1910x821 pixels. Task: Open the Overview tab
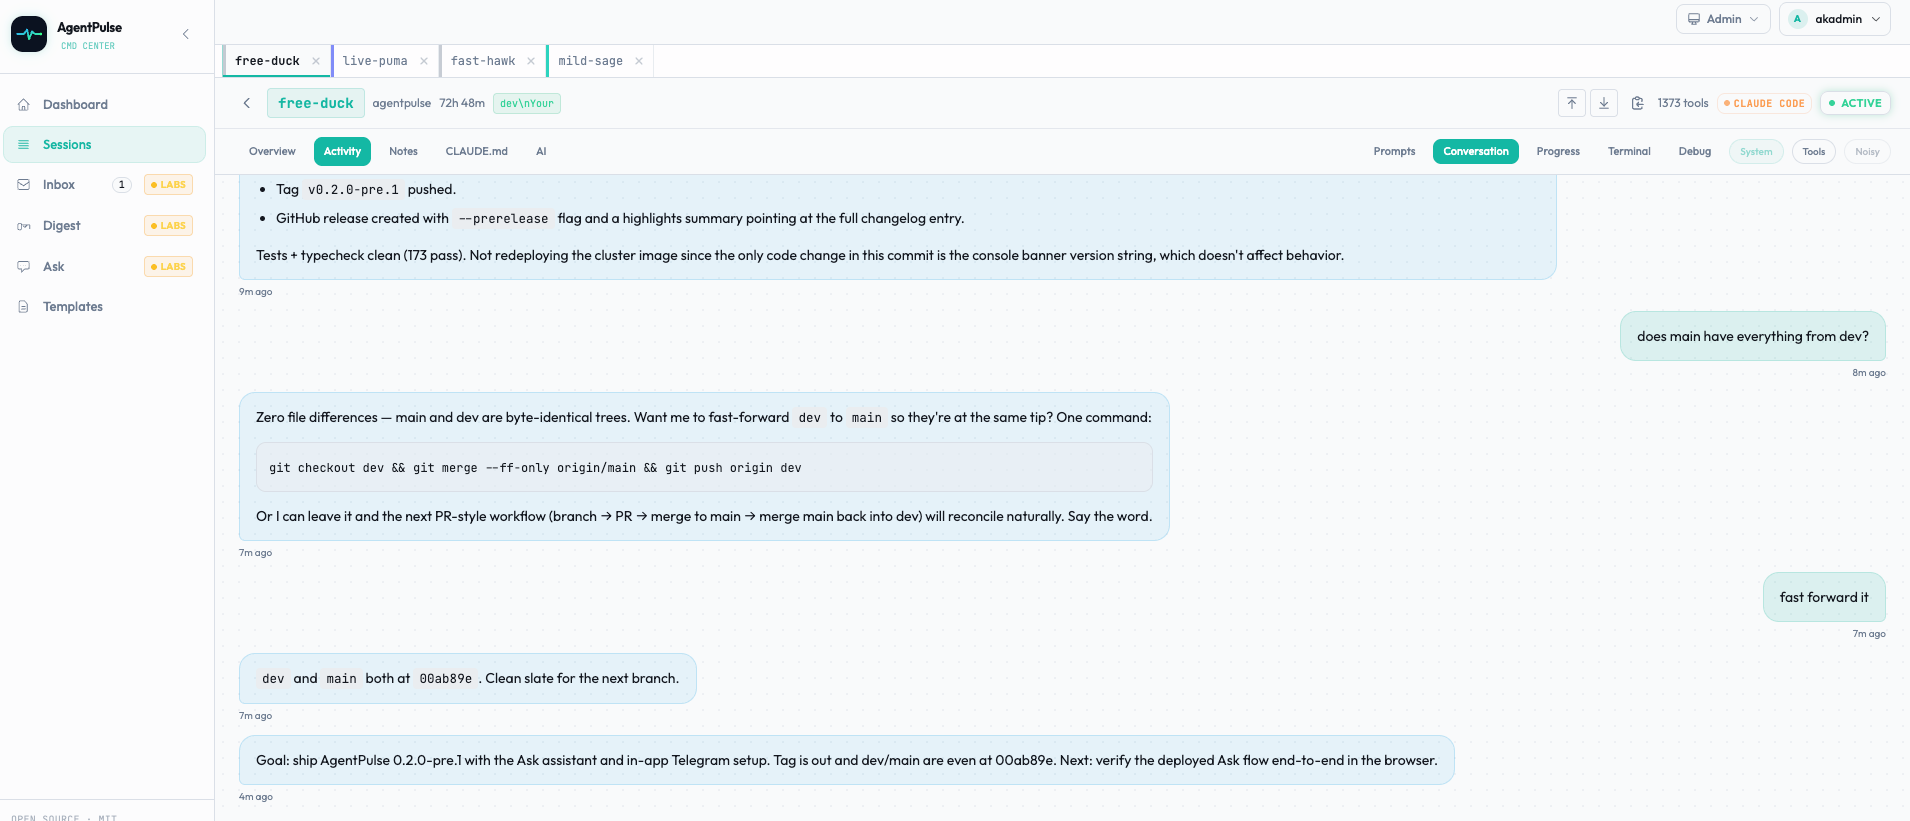click(x=272, y=152)
